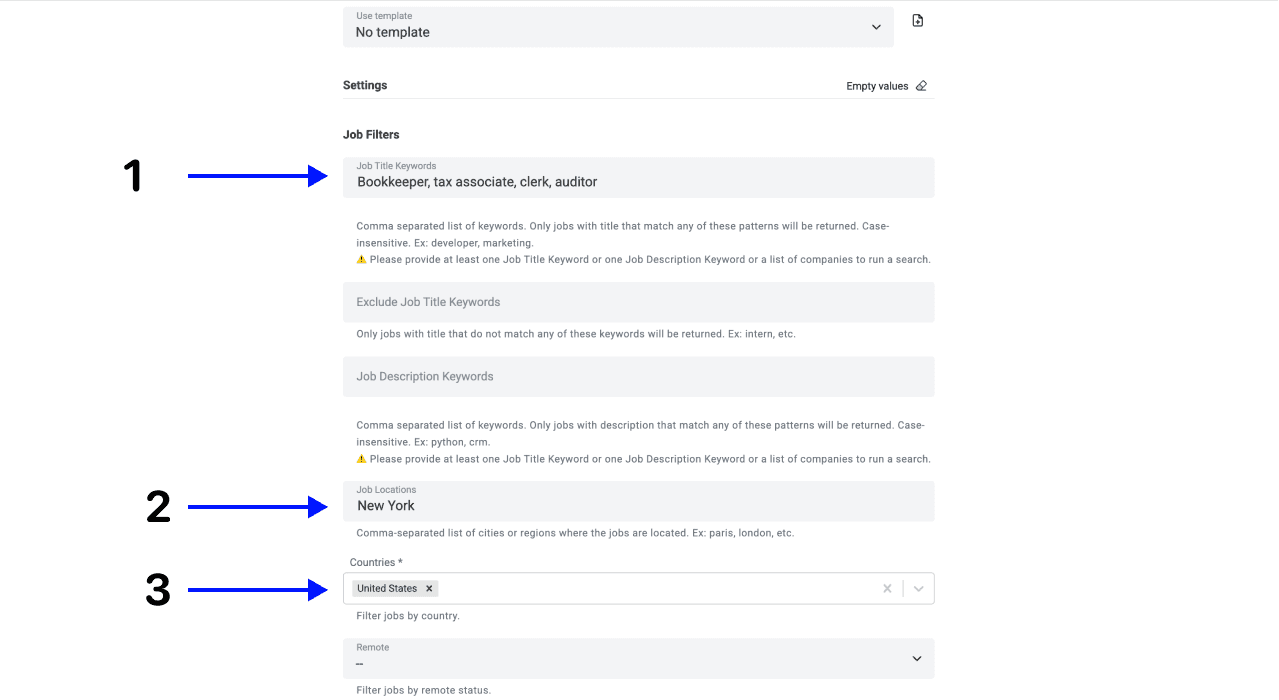Click the warning icon below Job Description Keywords

(x=361, y=458)
